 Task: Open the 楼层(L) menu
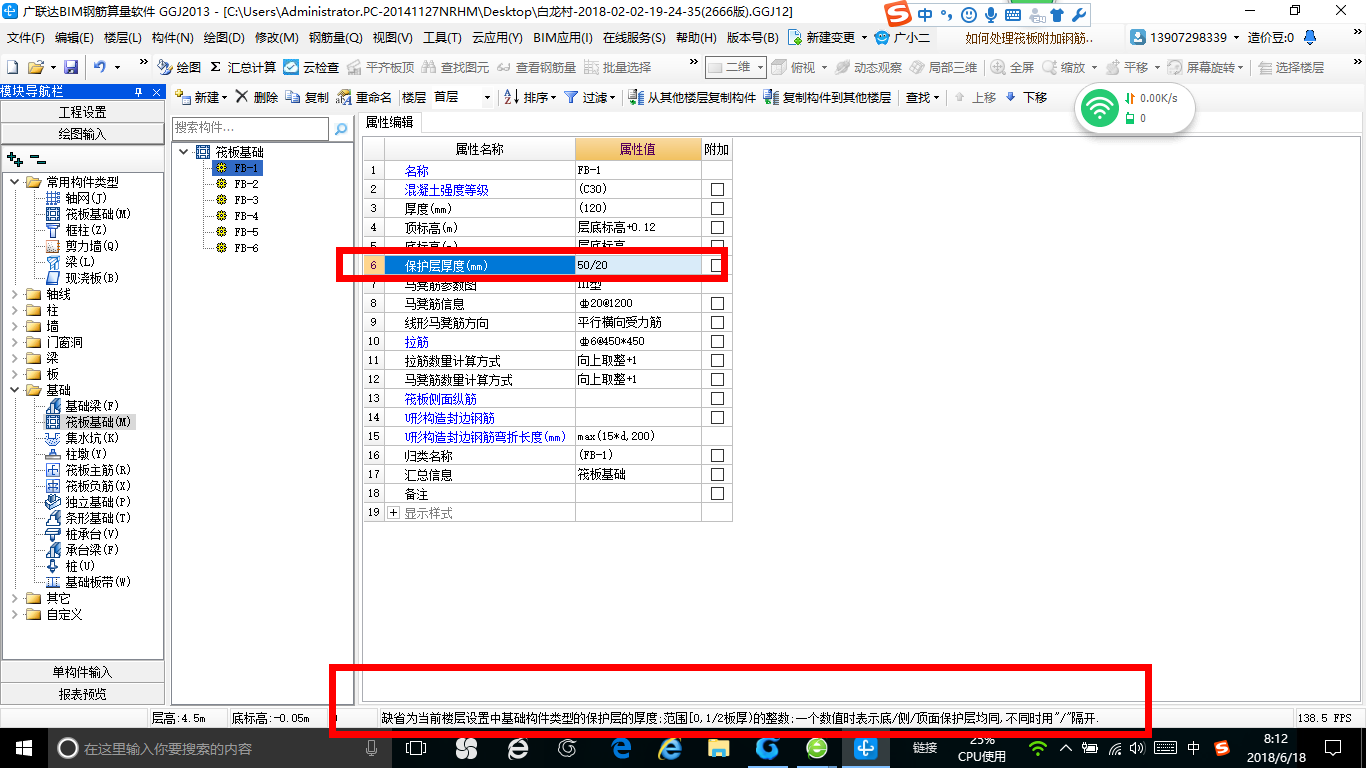tap(122, 37)
